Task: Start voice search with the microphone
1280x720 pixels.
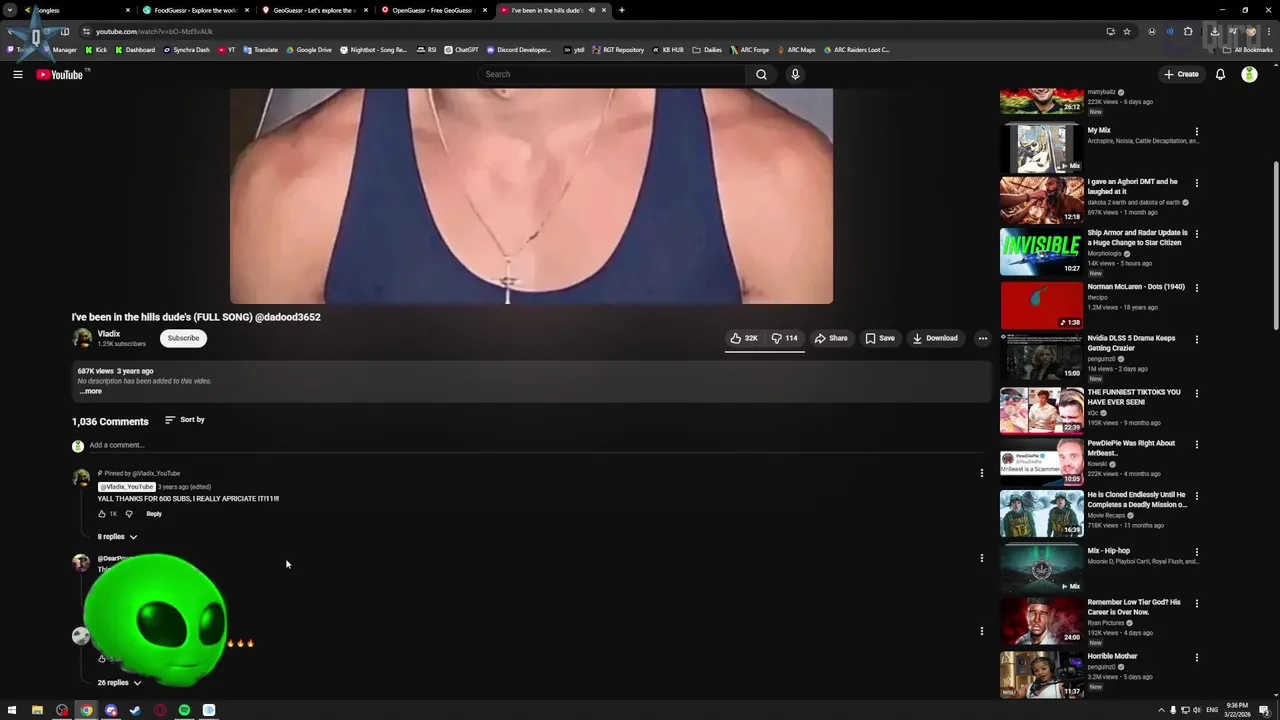Action: [x=795, y=74]
